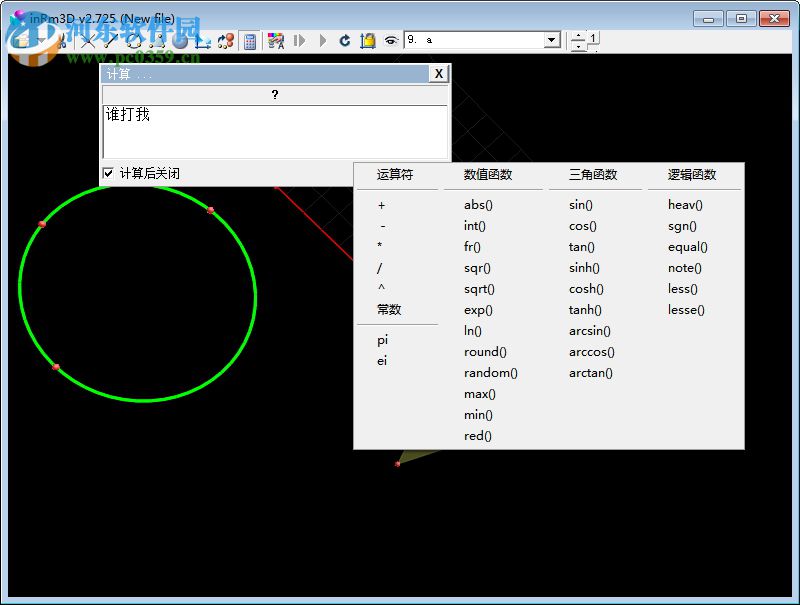
Task: Click the locked folder toolbar icon
Action: (x=368, y=41)
